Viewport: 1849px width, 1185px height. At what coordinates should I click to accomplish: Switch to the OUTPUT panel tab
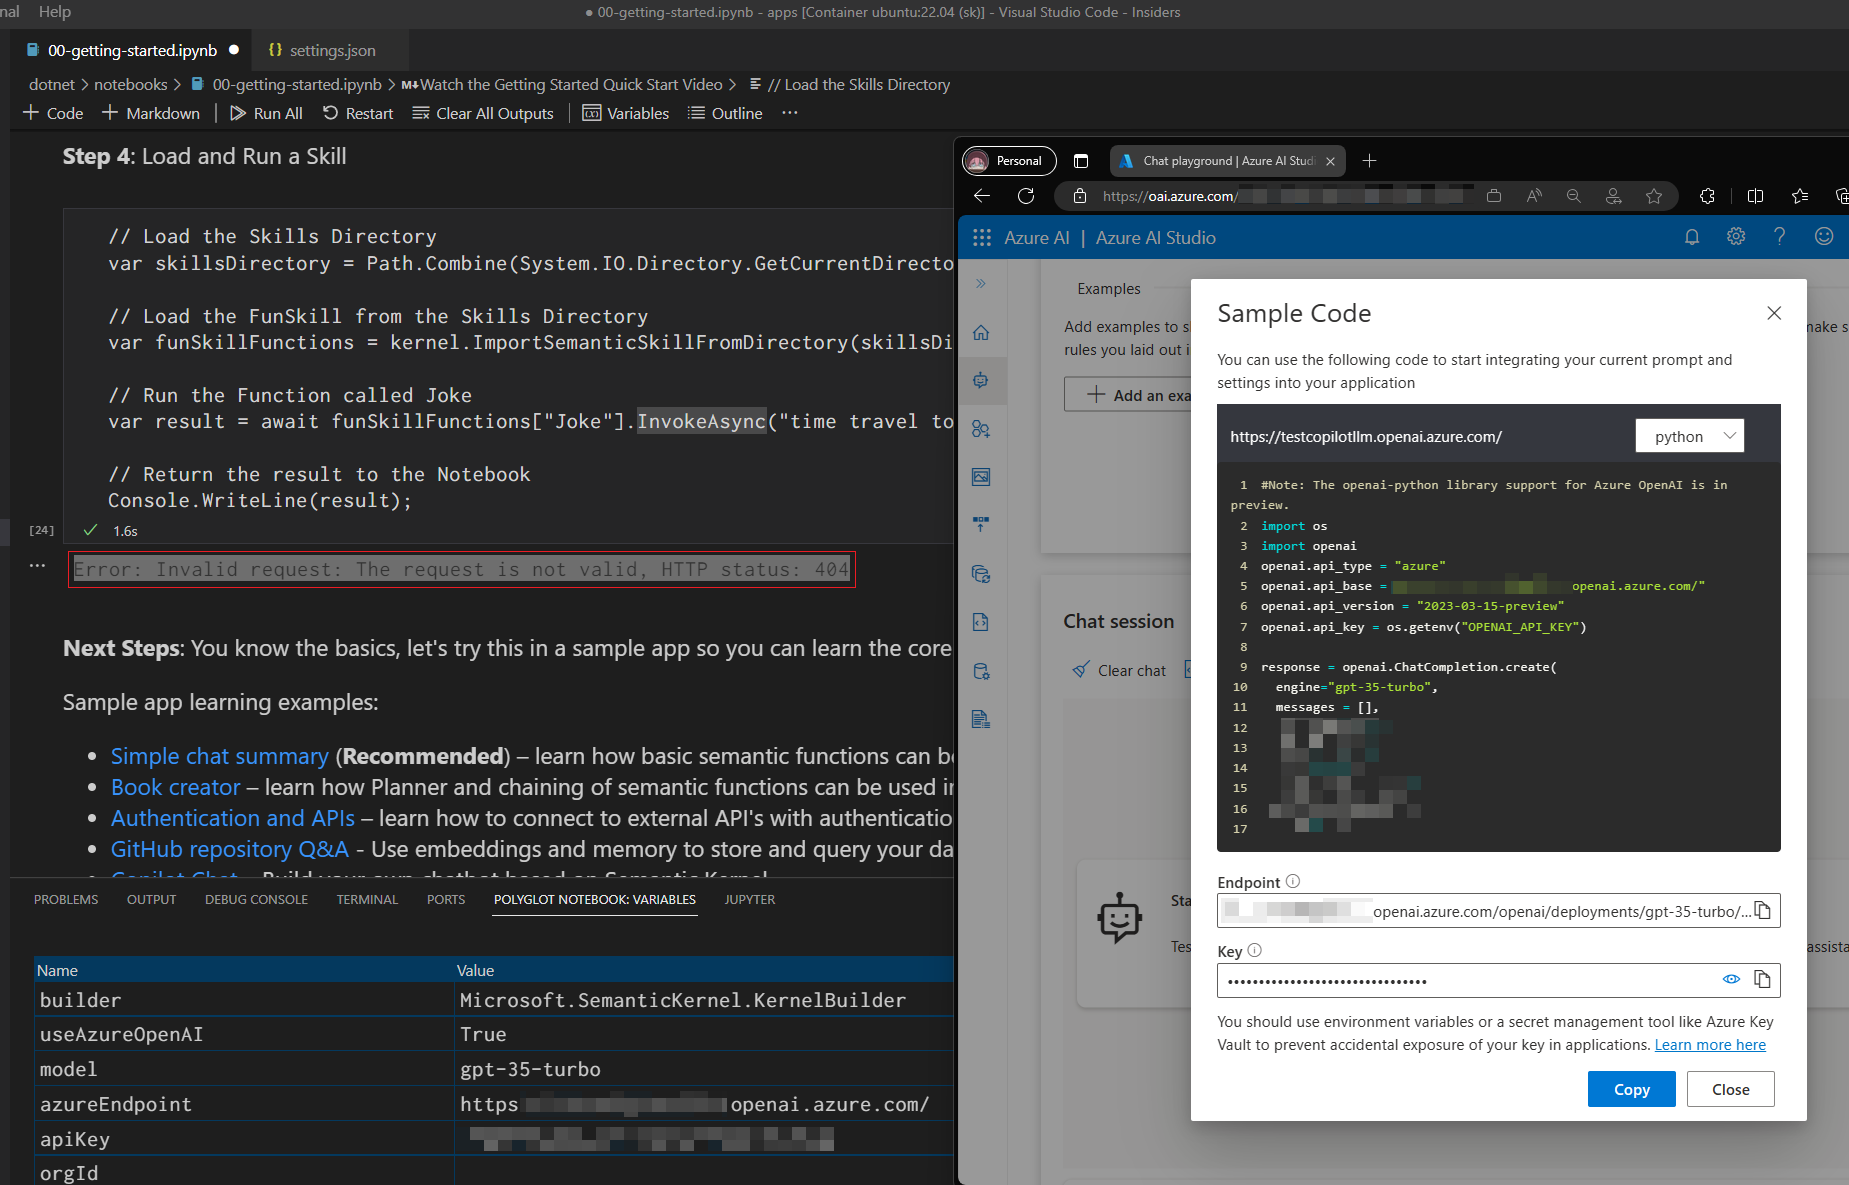(151, 899)
